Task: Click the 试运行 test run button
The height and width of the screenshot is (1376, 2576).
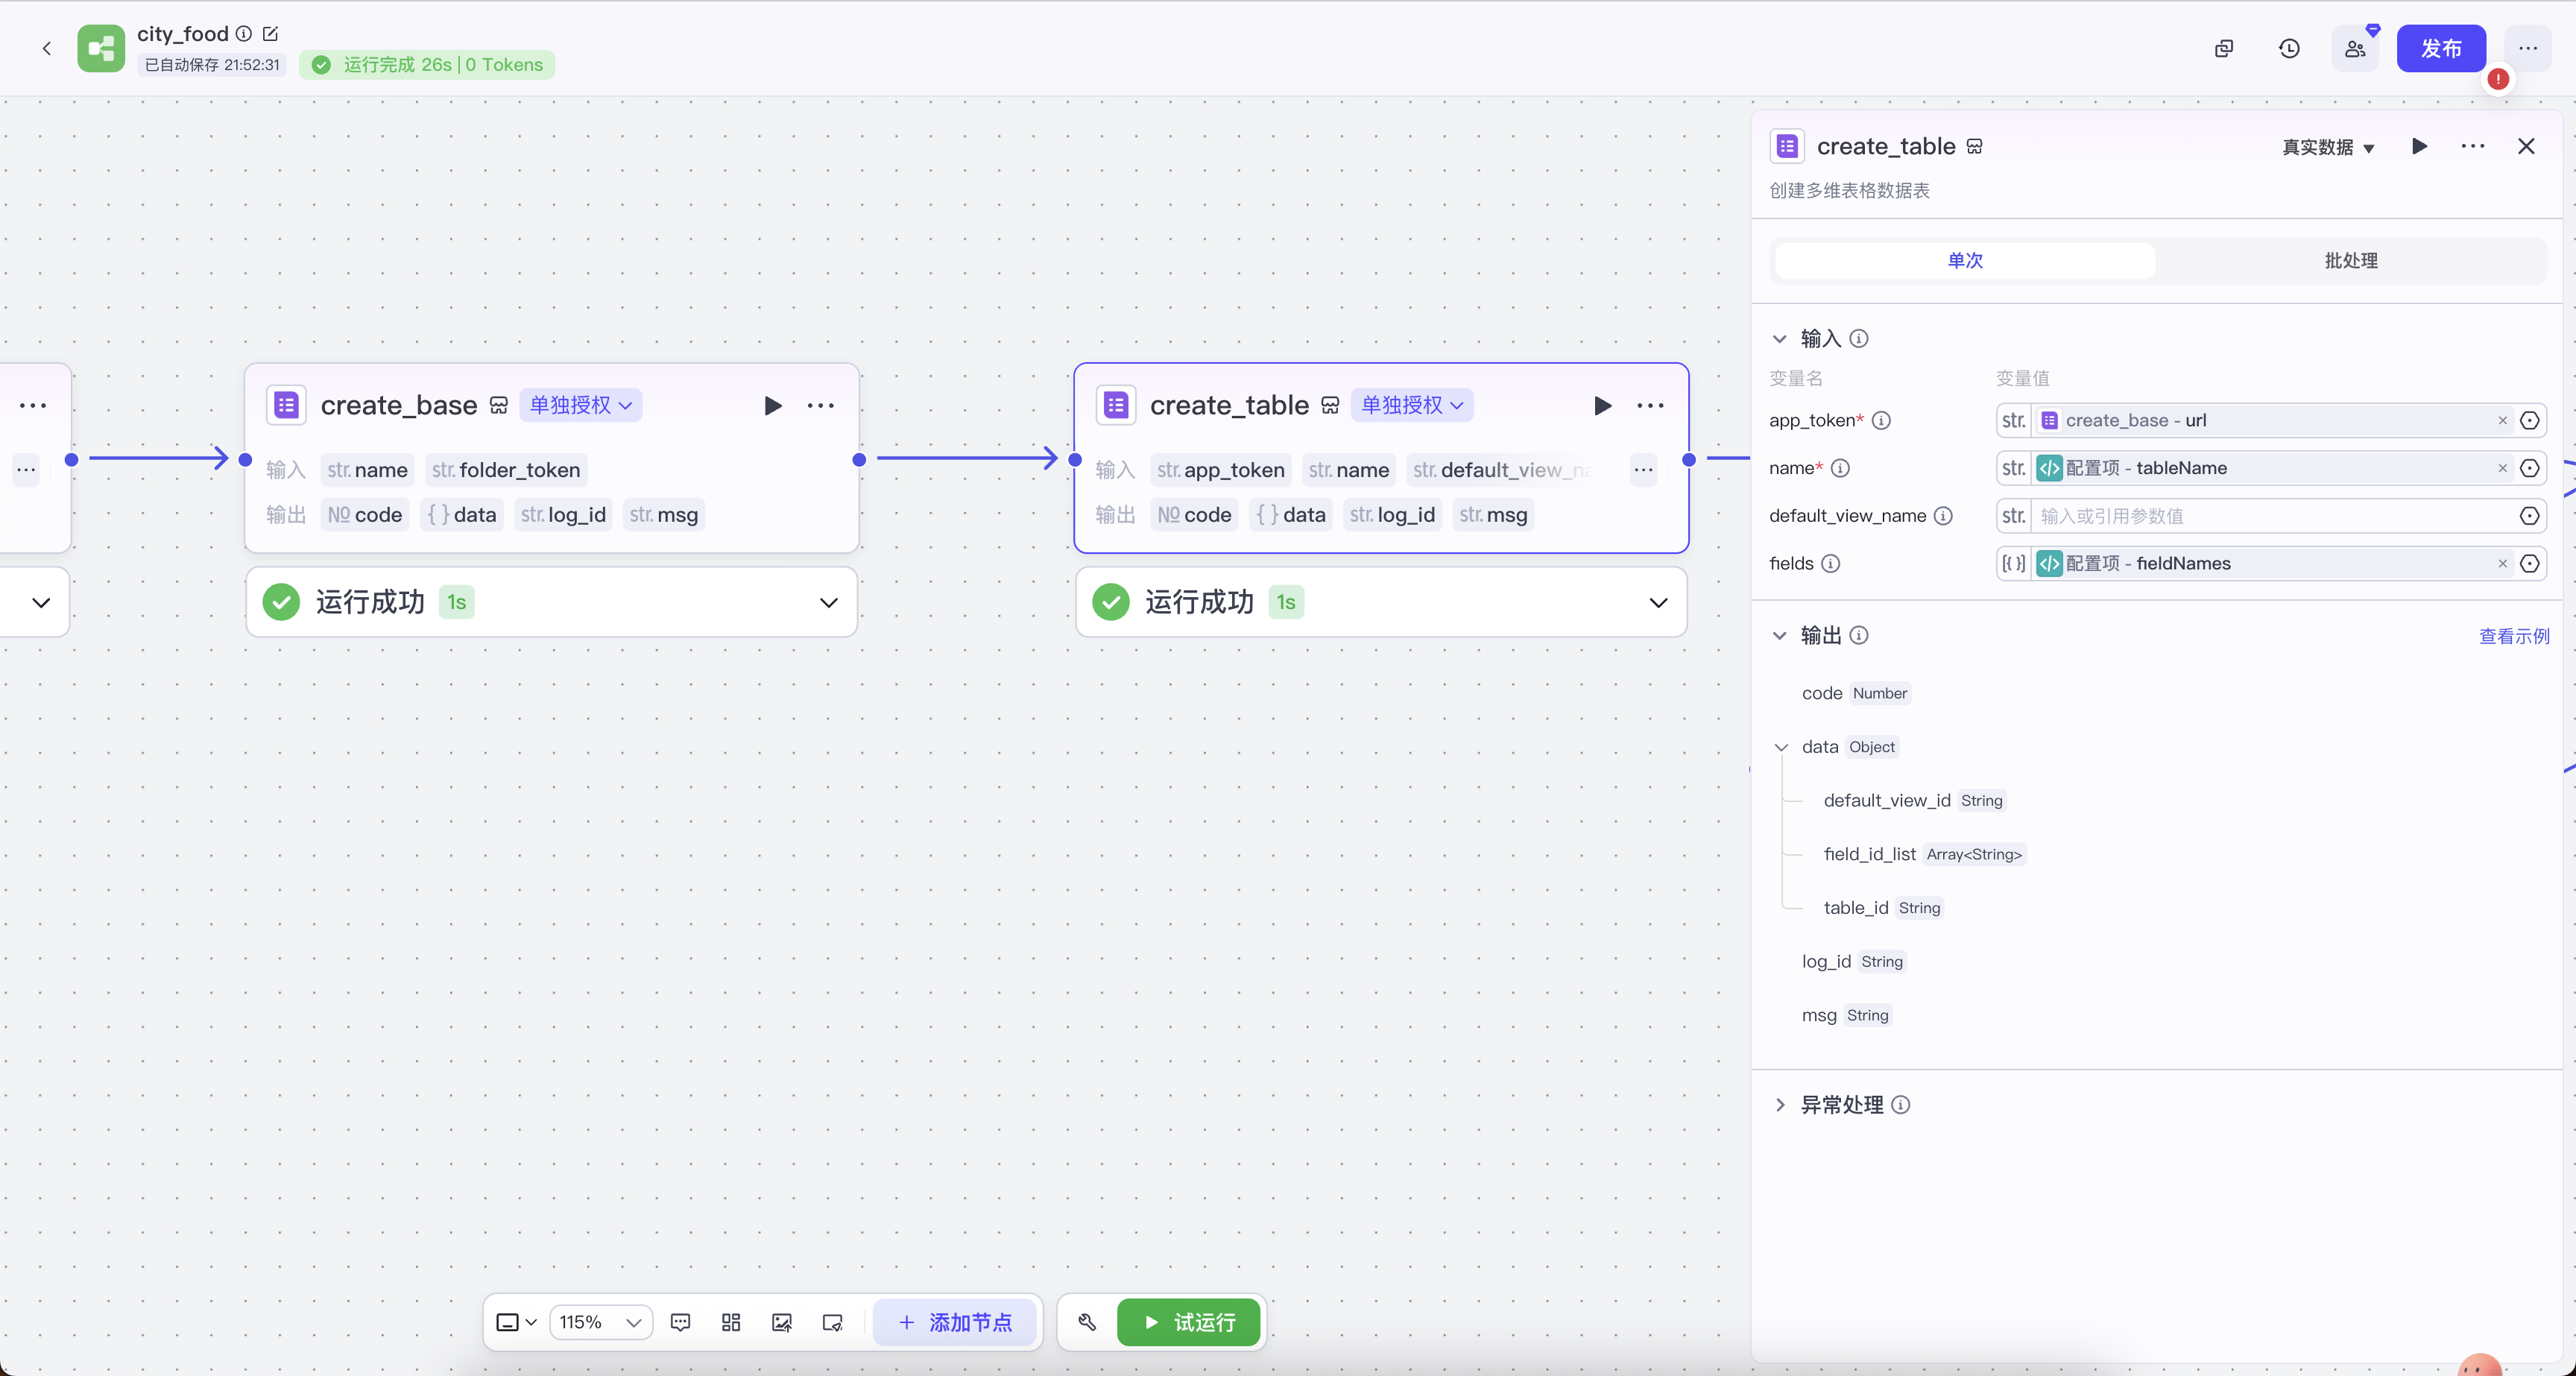Action: (1189, 1322)
